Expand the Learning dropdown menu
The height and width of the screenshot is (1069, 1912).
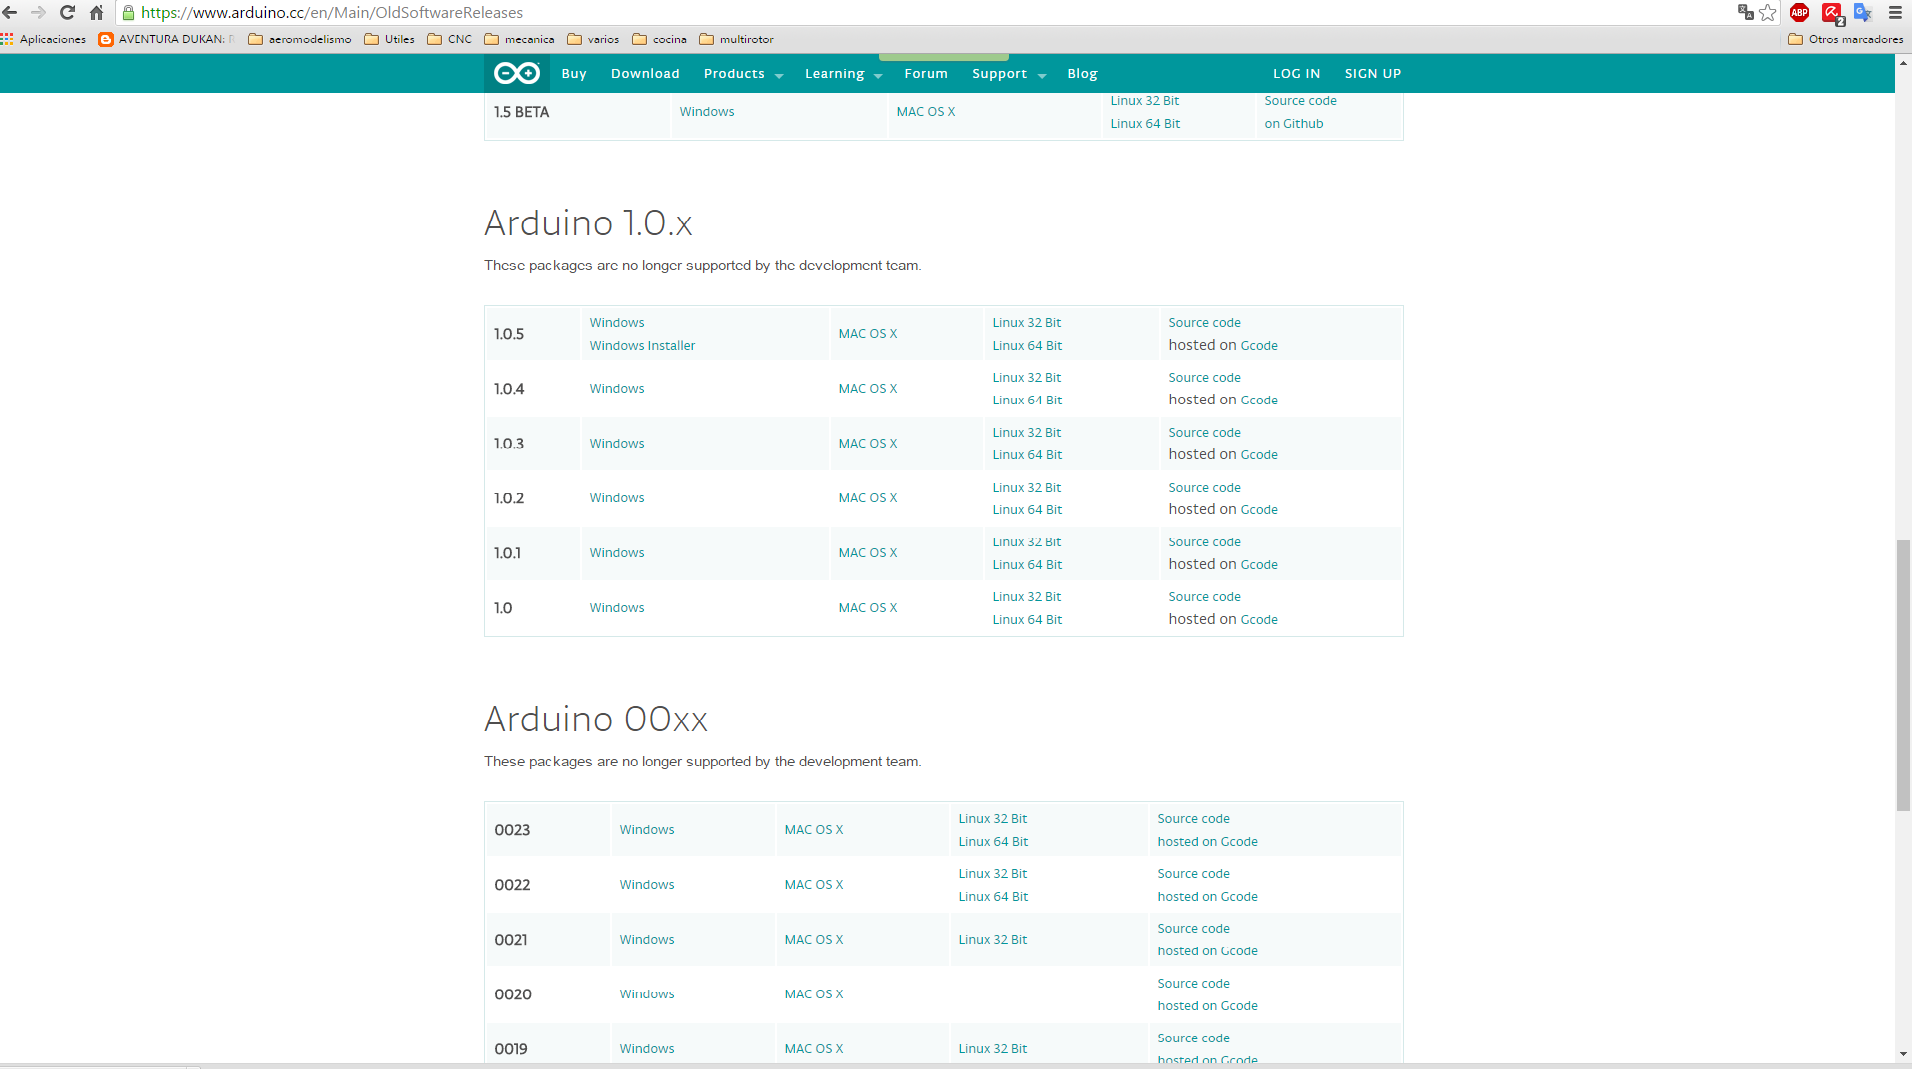point(842,74)
